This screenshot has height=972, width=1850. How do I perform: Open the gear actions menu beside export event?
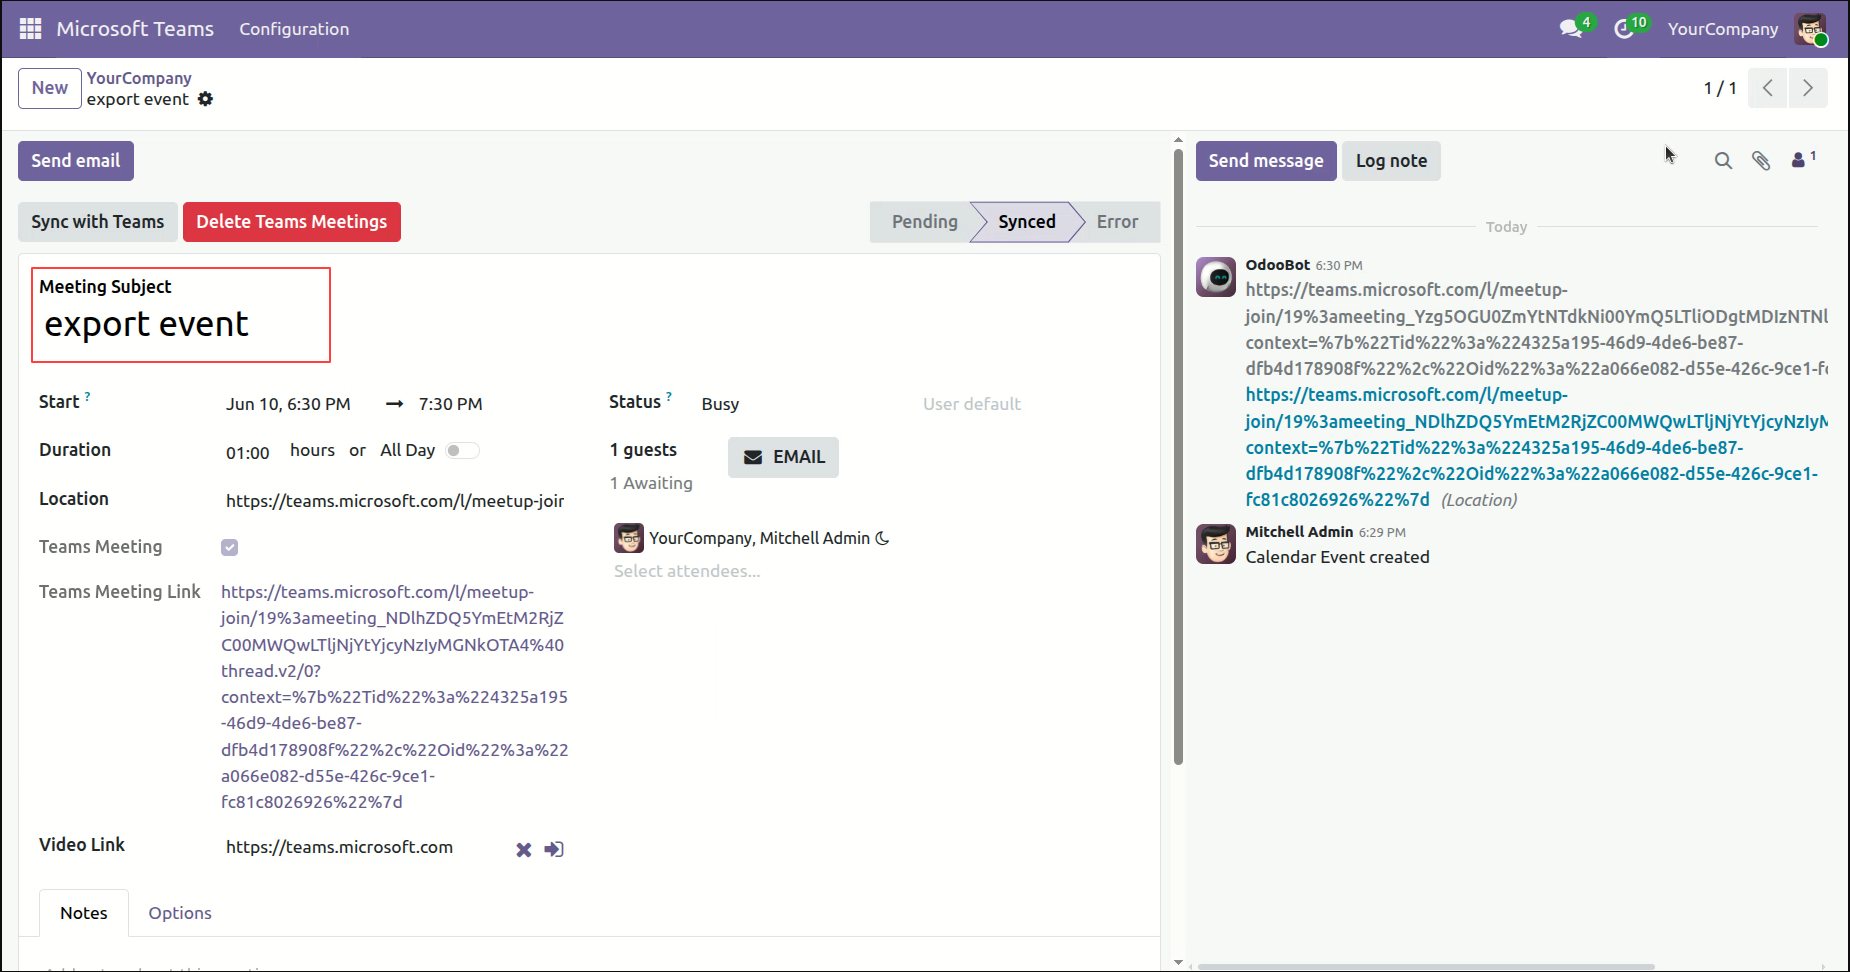pyautogui.click(x=205, y=99)
